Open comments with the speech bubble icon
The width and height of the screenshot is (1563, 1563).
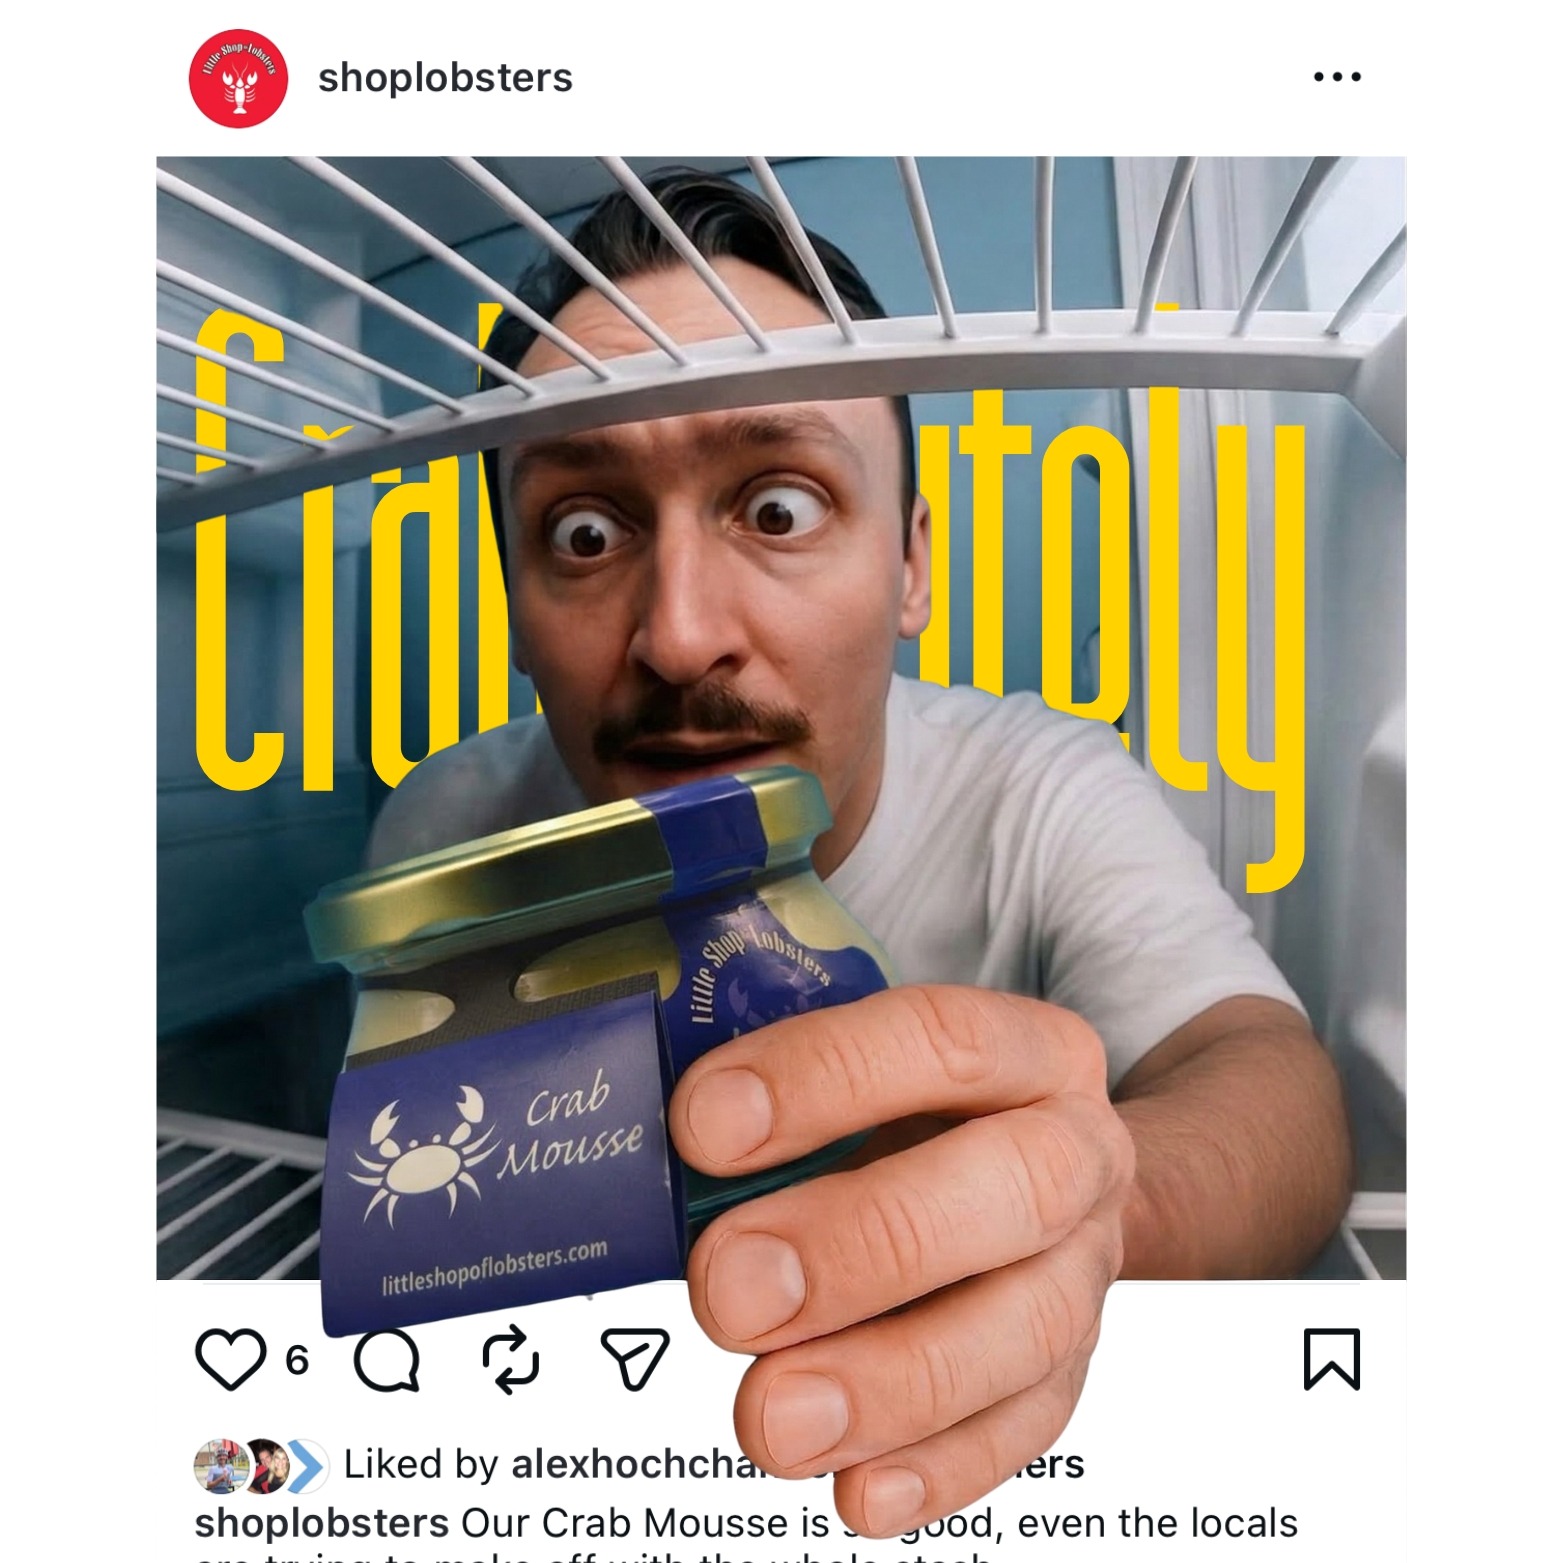(x=386, y=1360)
